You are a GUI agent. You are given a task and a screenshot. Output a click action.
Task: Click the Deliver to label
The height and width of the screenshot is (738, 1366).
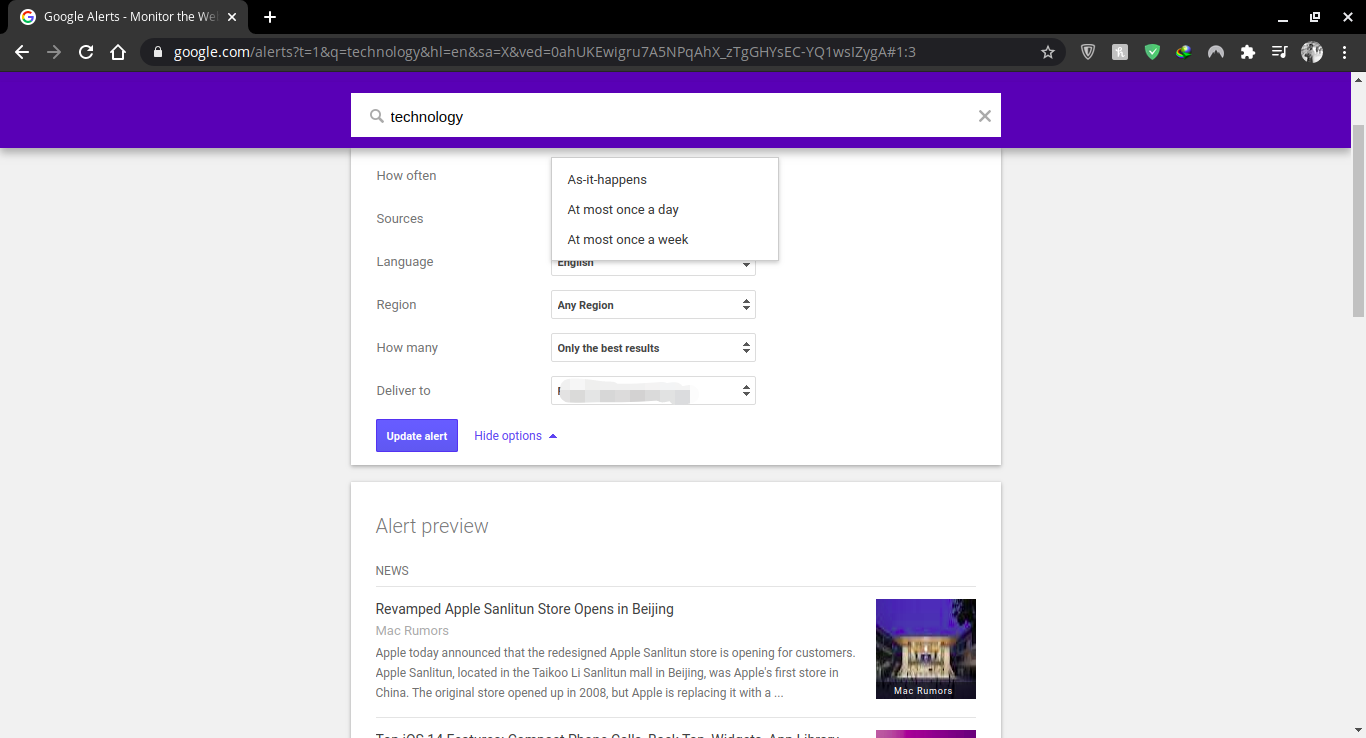coord(404,391)
